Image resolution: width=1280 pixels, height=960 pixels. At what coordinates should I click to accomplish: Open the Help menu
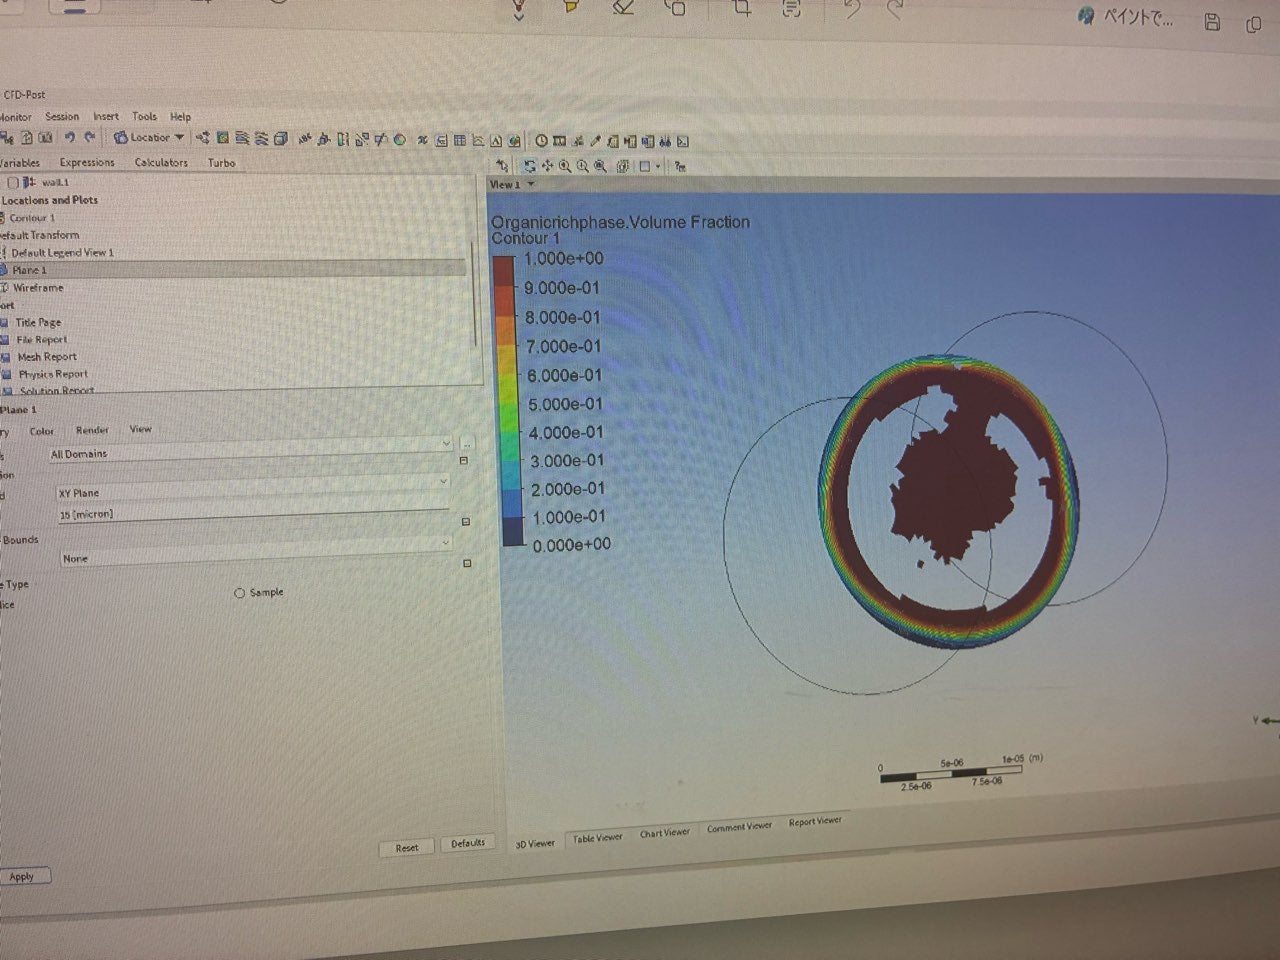pos(180,117)
